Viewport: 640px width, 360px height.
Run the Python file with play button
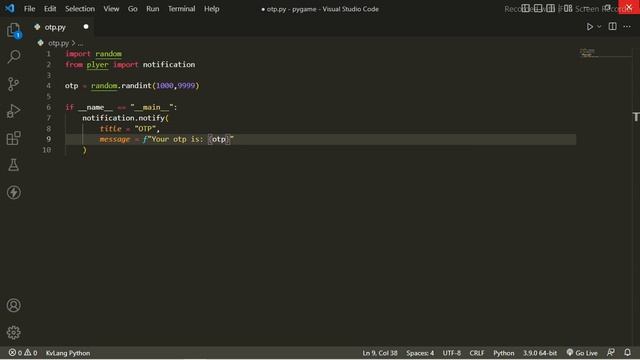pos(589,27)
